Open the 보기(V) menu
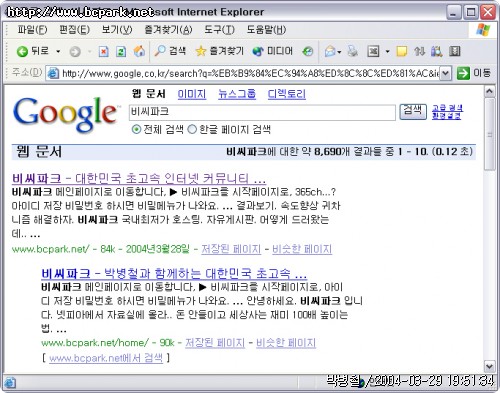The height and width of the screenshot is (393, 500). [x=117, y=30]
